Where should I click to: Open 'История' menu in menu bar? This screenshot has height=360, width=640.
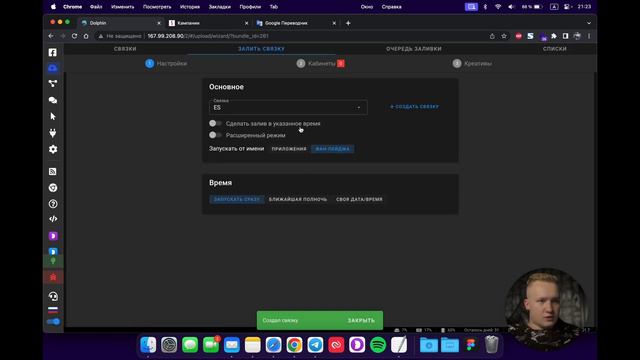(x=190, y=7)
